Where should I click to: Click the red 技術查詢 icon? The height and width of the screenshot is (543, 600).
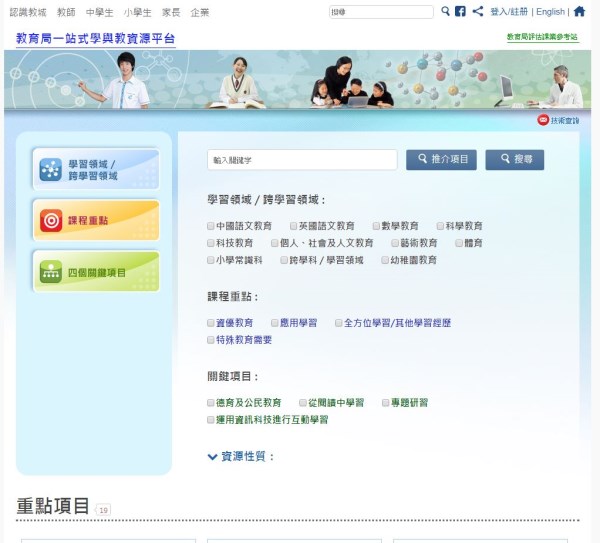(x=543, y=120)
